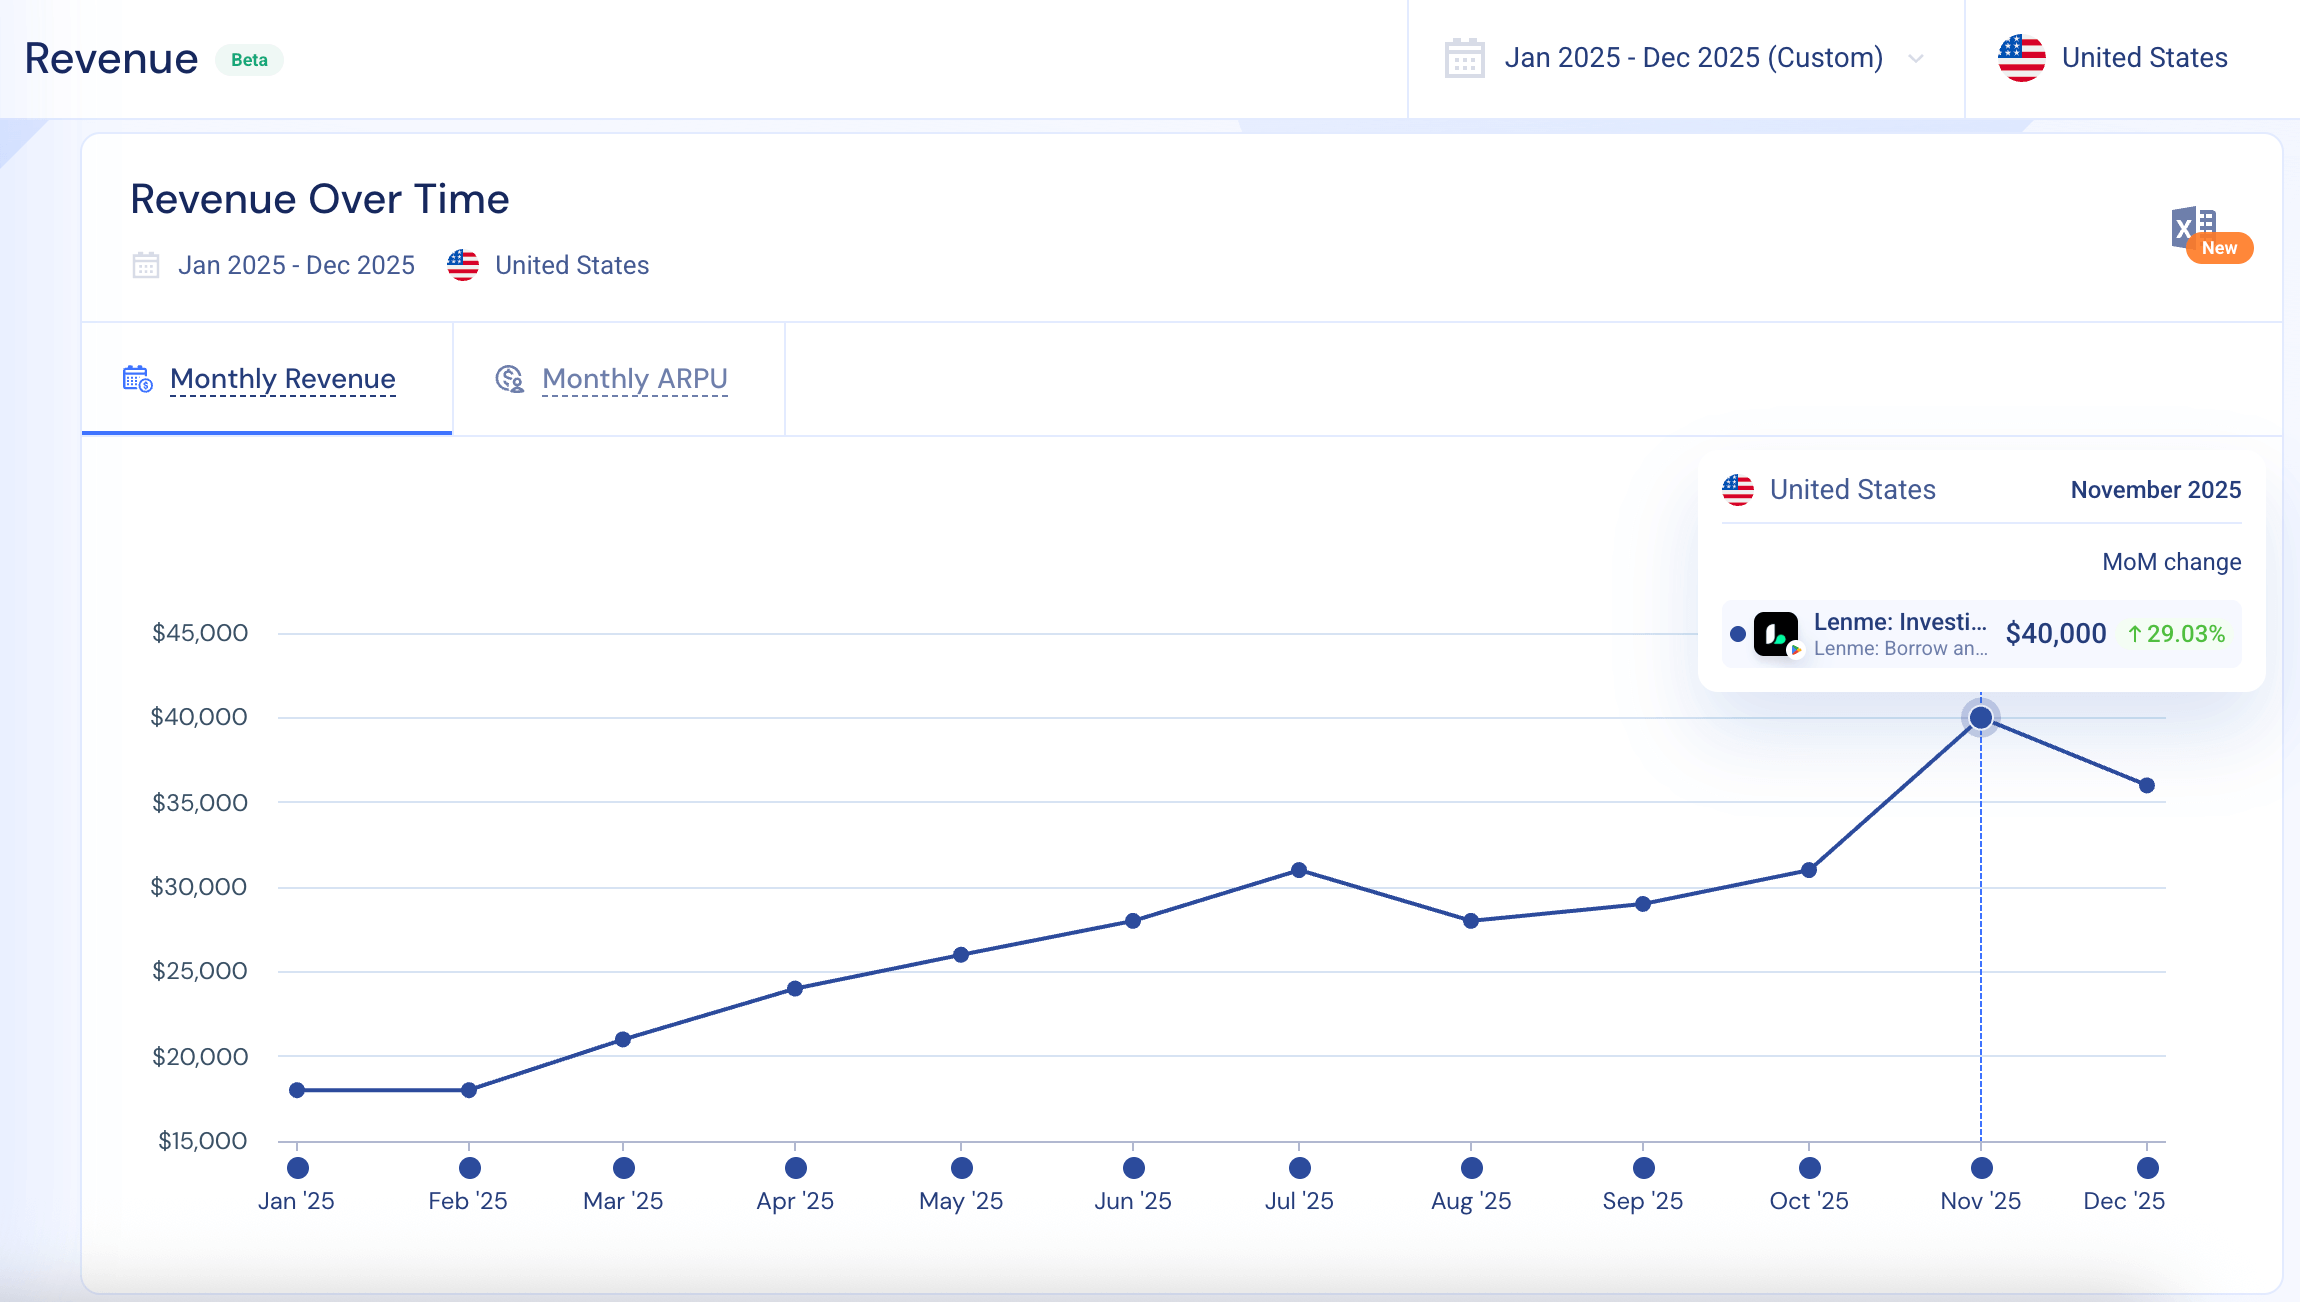Screen dimensions: 2300x1302
Task: Click the December 2025 data point on the line
Action: [x=2146, y=786]
